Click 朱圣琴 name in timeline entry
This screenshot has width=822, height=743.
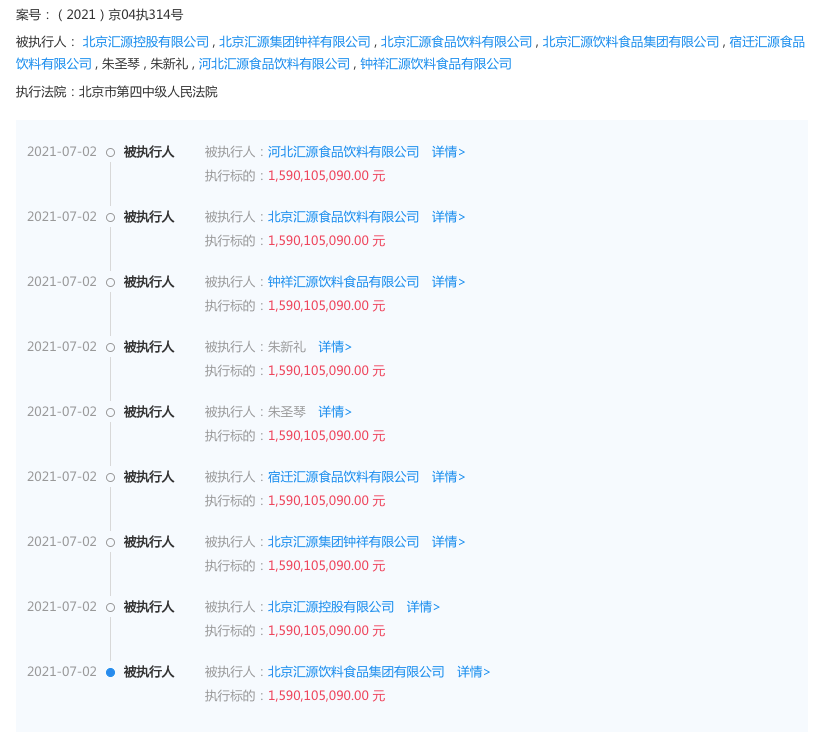pos(287,412)
